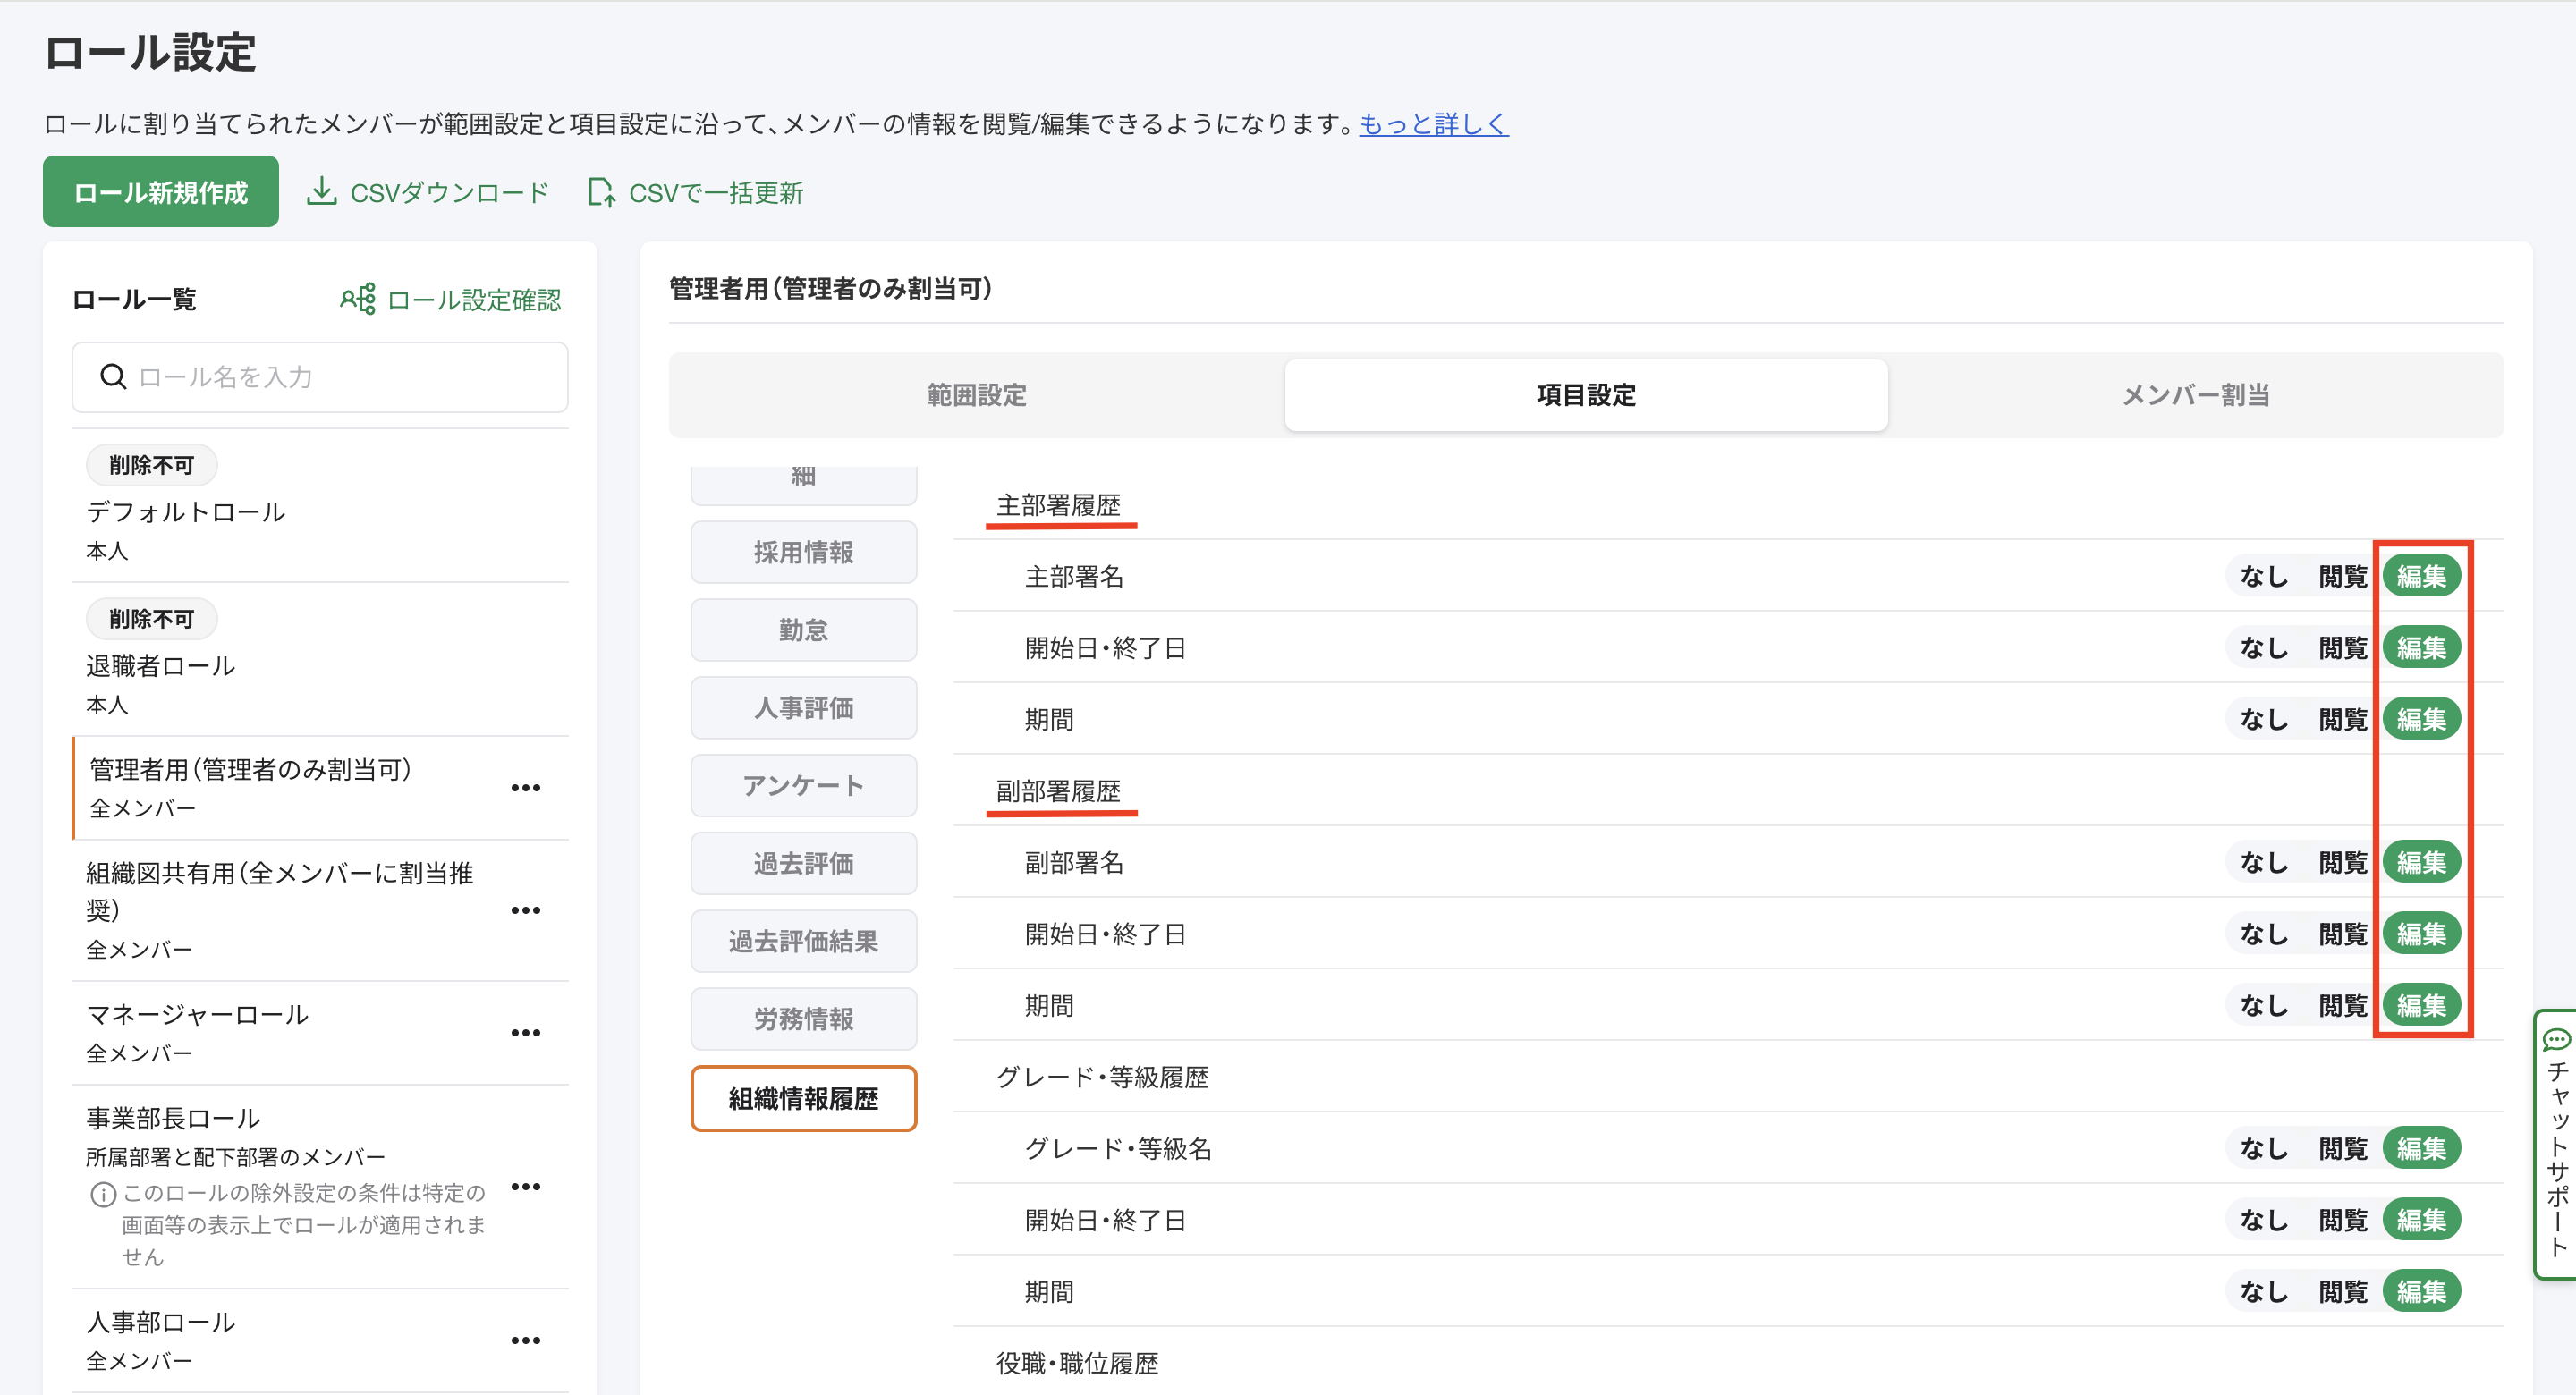Select 人事部ロール in the role list

pos(320,1340)
